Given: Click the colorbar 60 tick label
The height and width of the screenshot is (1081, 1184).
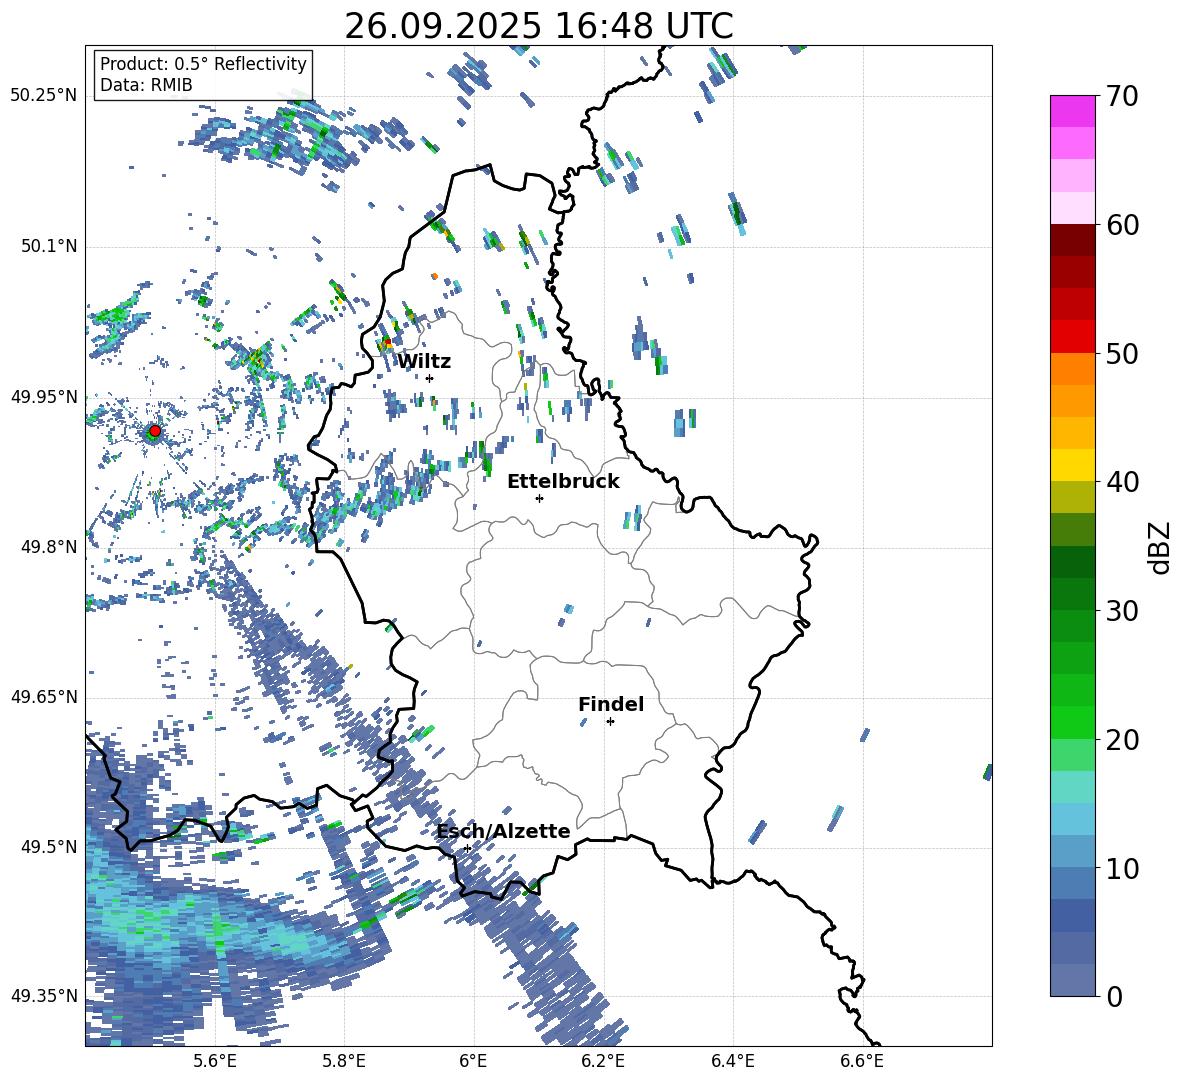Looking at the screenshot, I should (x=1123, y=225).
